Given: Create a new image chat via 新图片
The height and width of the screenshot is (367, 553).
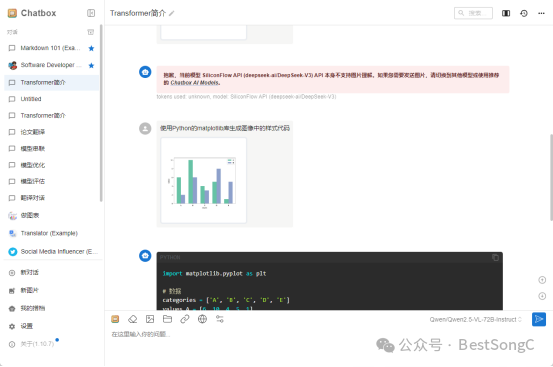Looking at the screenshot, I should pos(51,290).
